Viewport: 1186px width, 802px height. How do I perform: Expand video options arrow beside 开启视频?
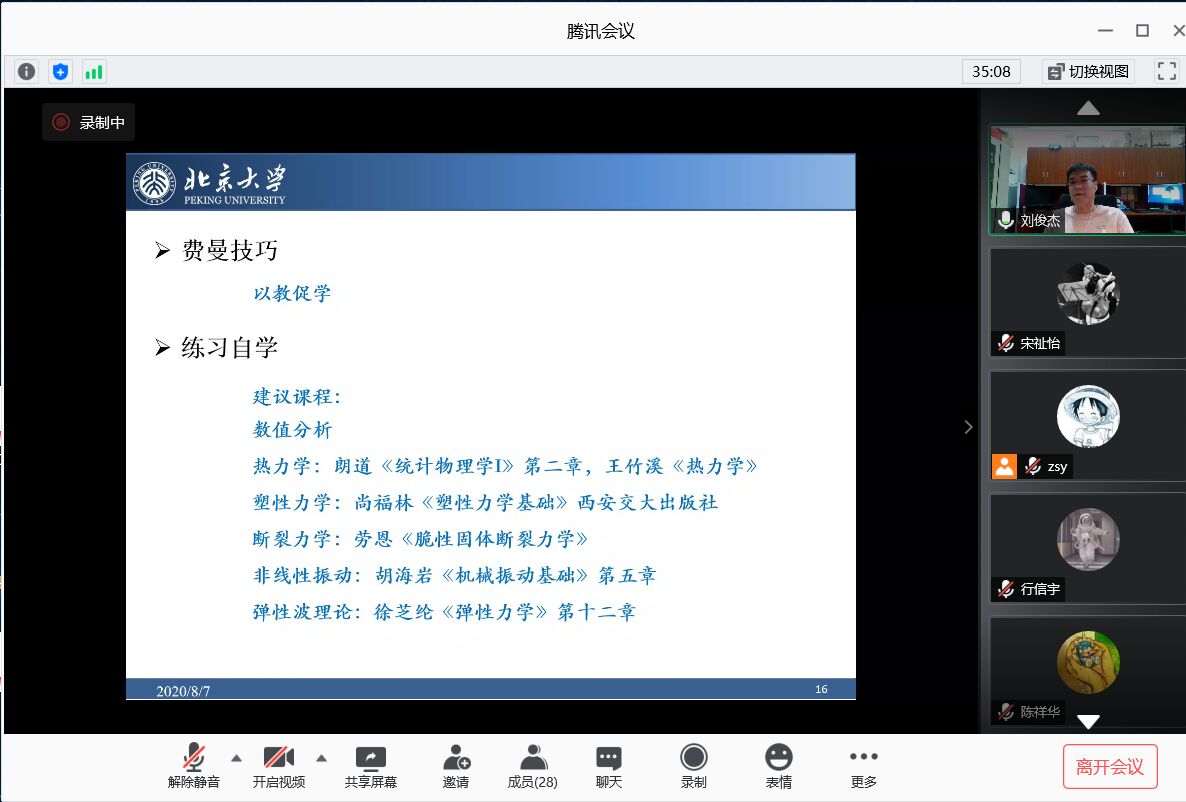(x=322, y=757)
